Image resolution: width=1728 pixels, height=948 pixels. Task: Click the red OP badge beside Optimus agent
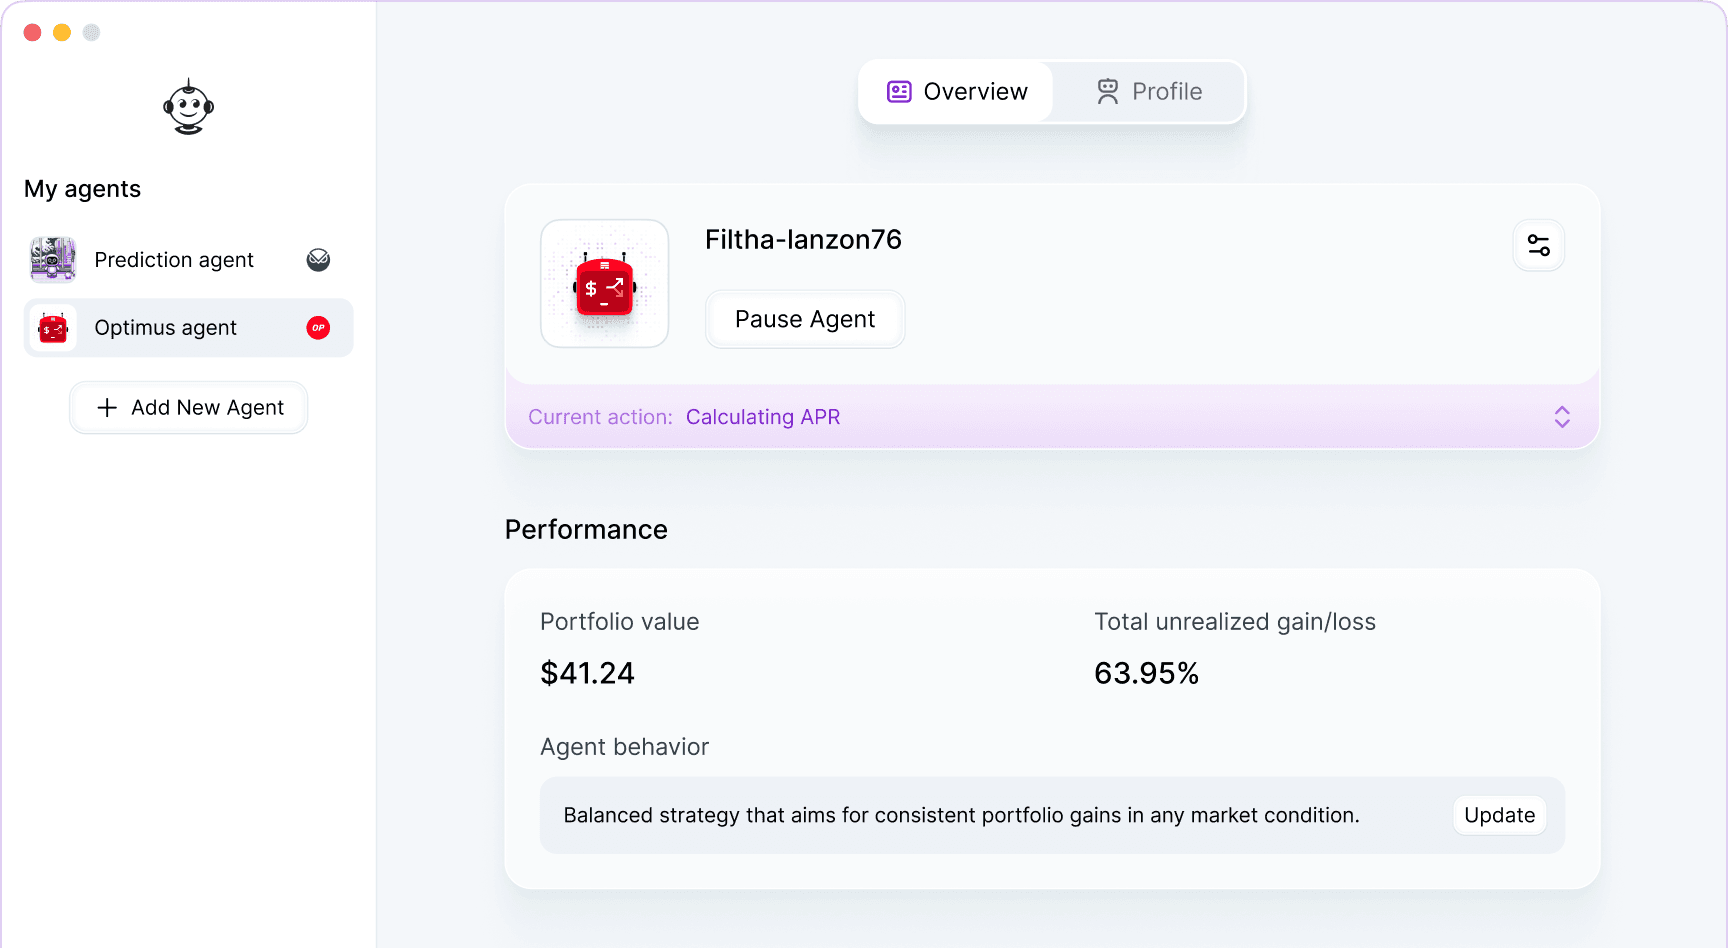pos(318,328)
